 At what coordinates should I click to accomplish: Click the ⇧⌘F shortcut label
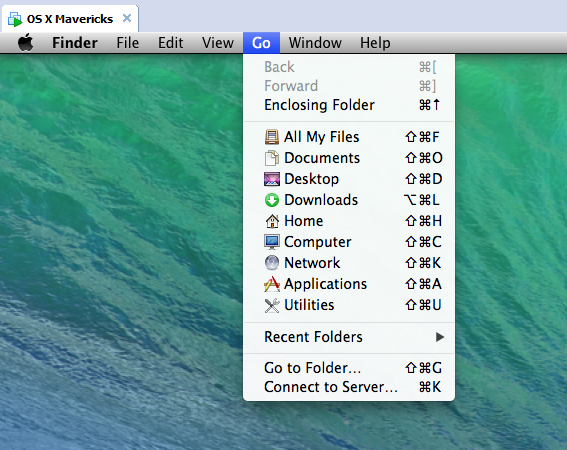pos(422,137)
